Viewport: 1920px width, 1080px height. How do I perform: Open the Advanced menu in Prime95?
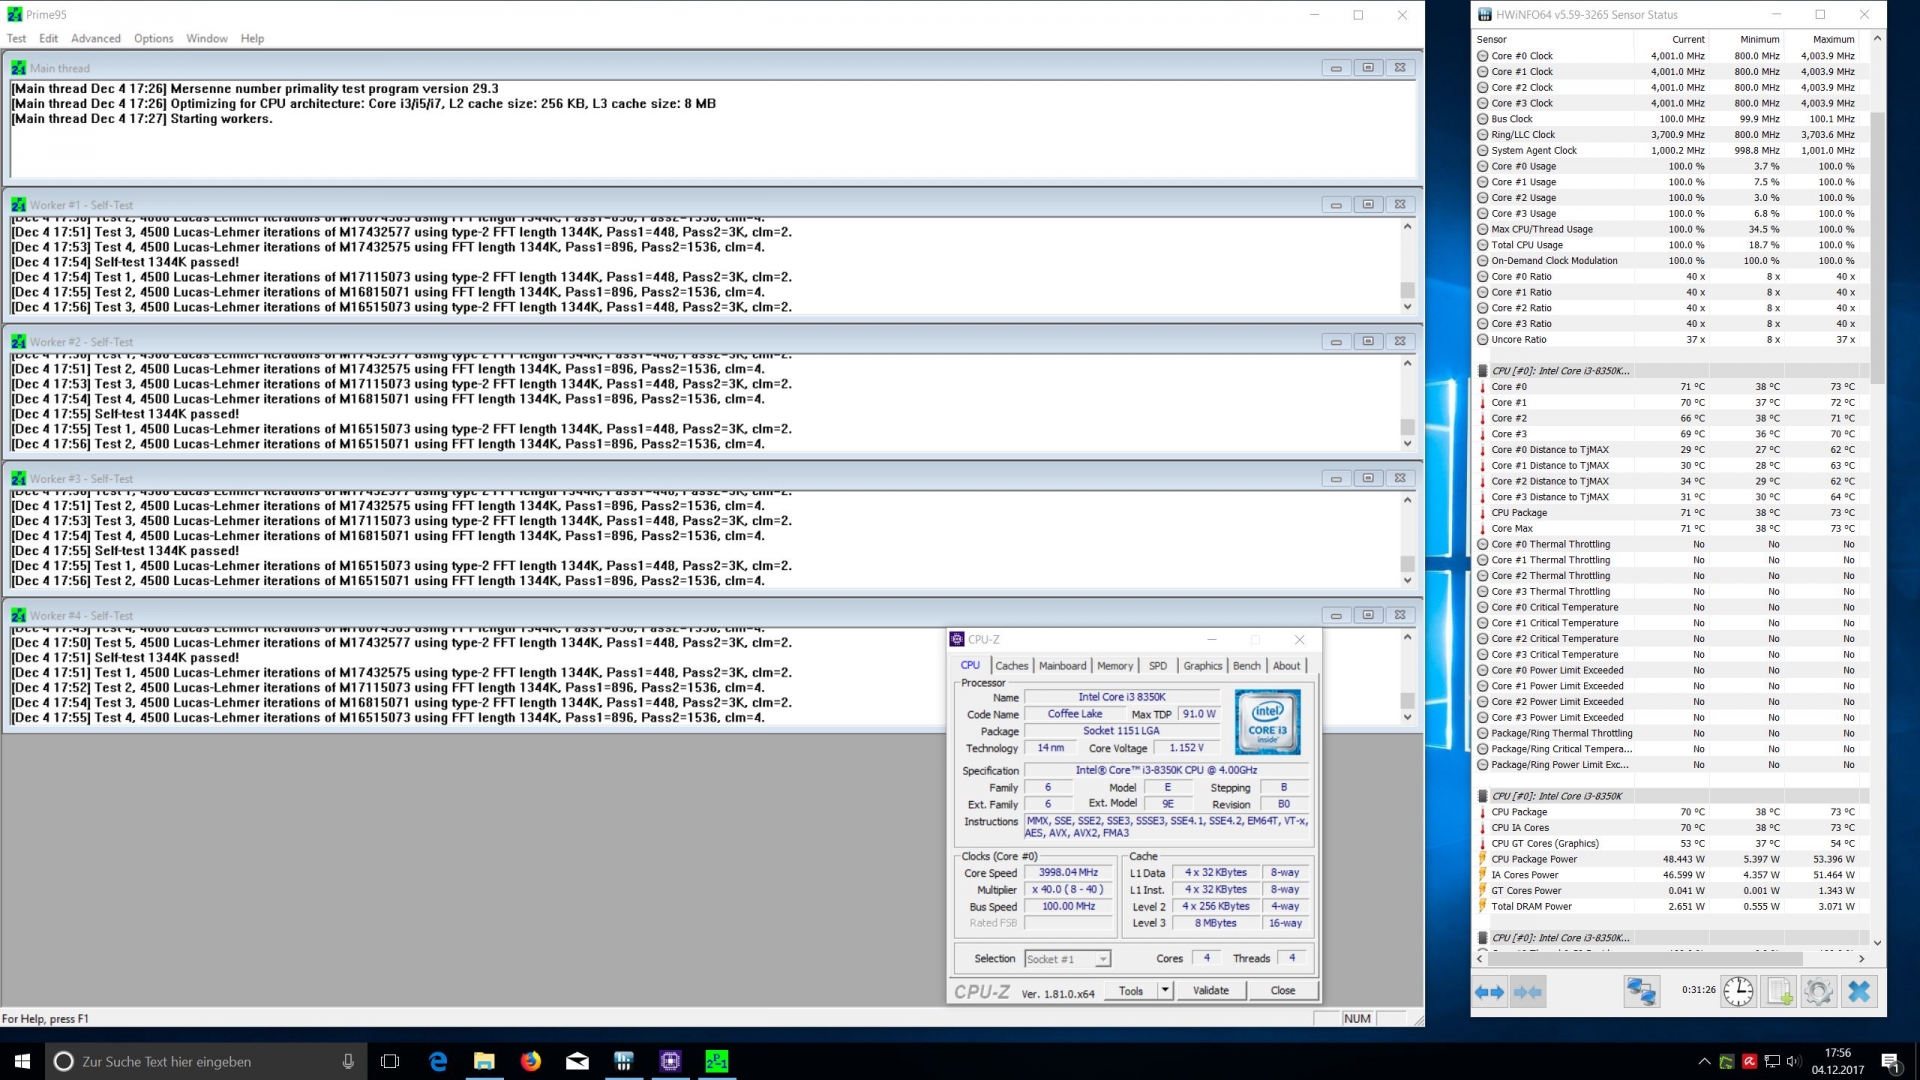tap(95, 38)
